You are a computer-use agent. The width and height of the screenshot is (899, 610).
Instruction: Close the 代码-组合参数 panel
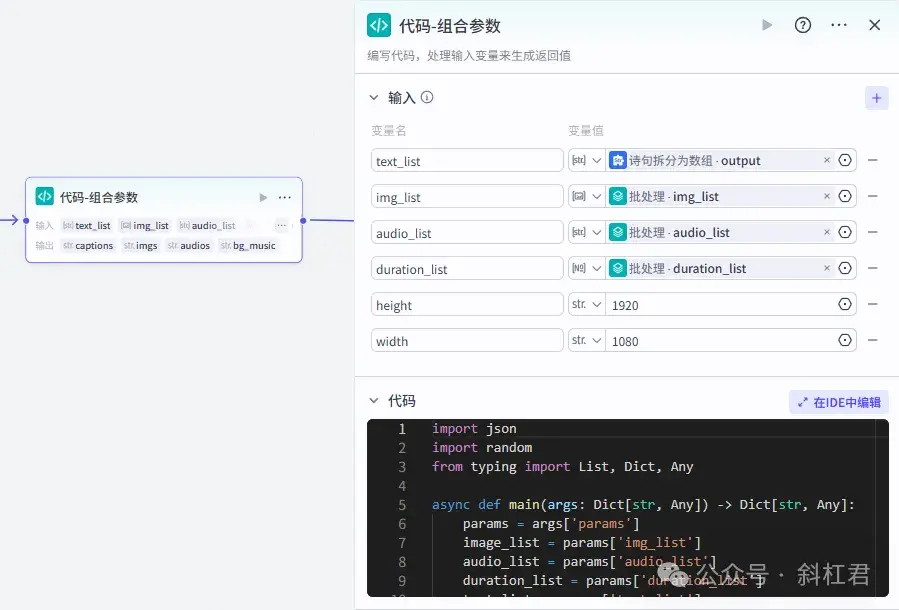coord(874,25)
